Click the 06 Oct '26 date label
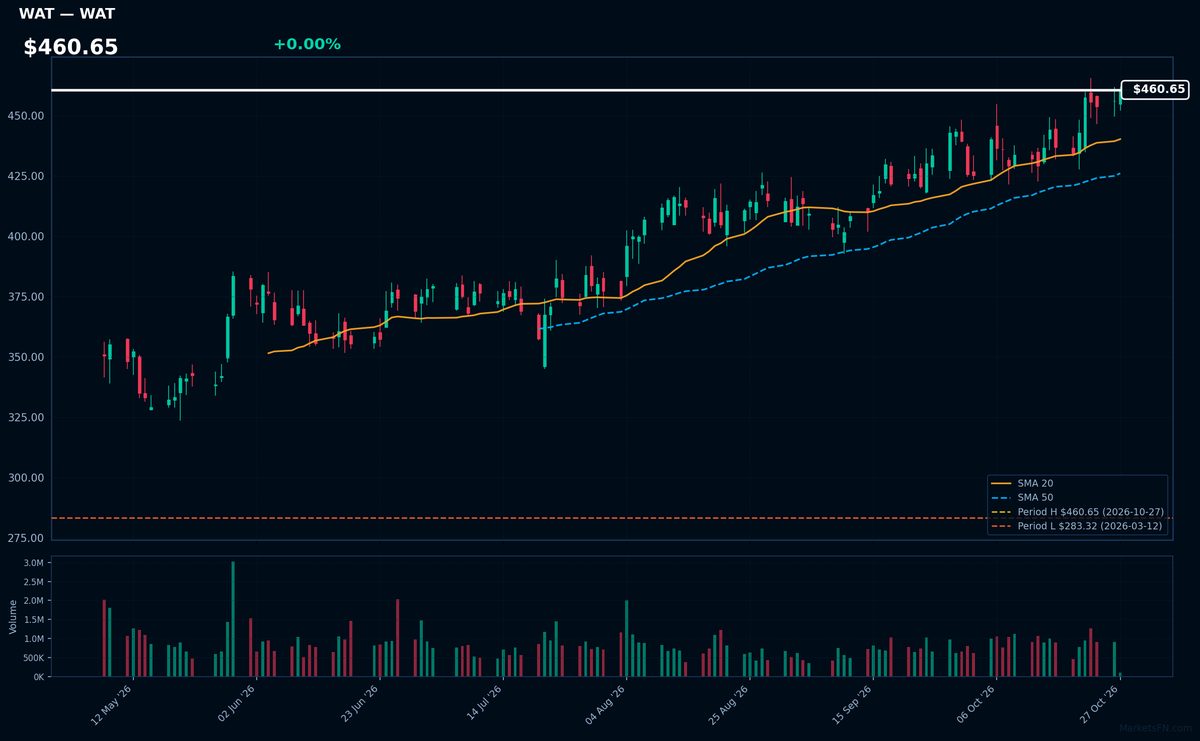The image size is (1200, 741). 976,704
